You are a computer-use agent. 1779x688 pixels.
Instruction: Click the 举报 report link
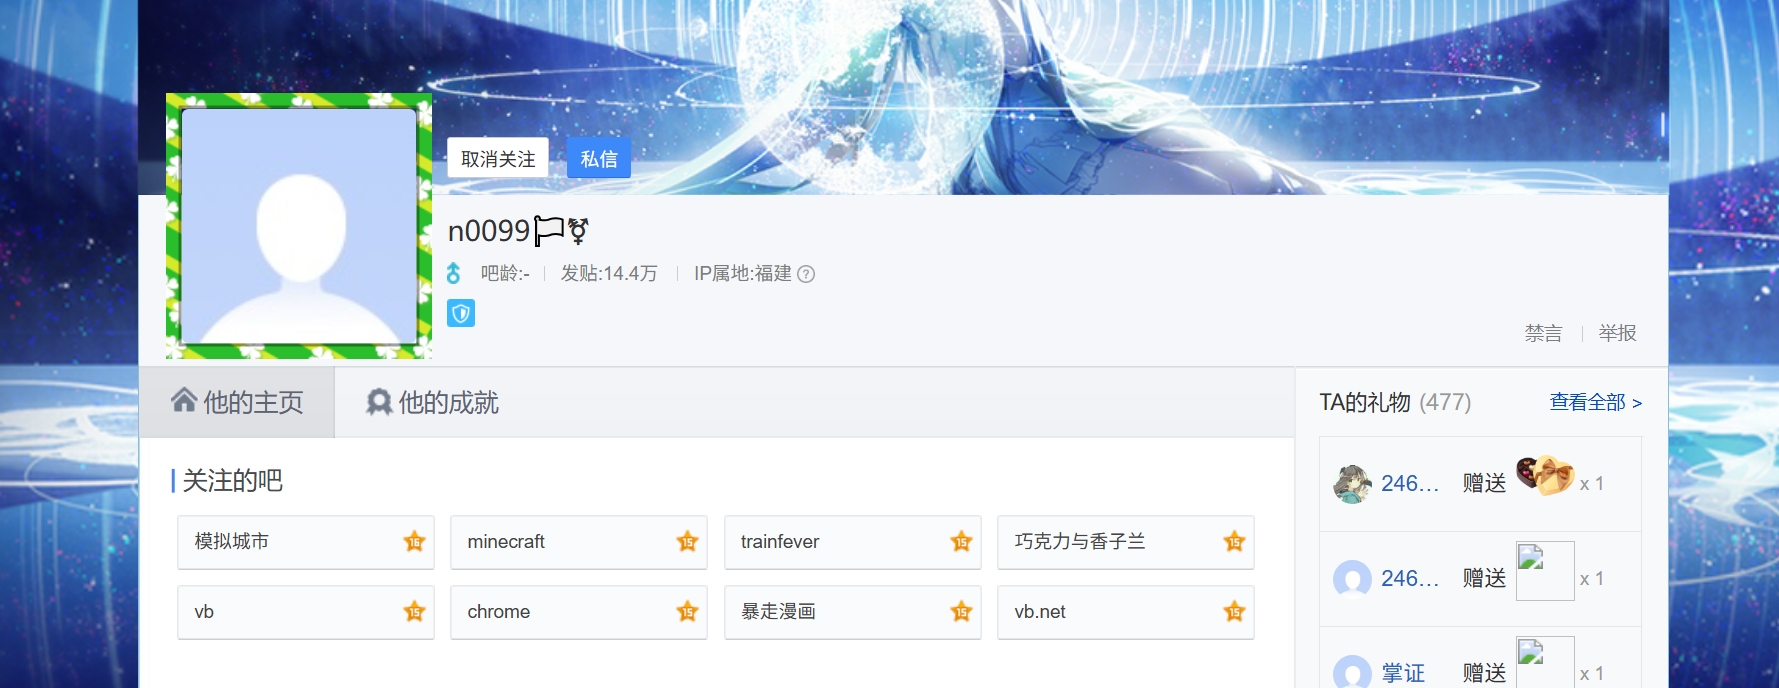[1617, 333]
